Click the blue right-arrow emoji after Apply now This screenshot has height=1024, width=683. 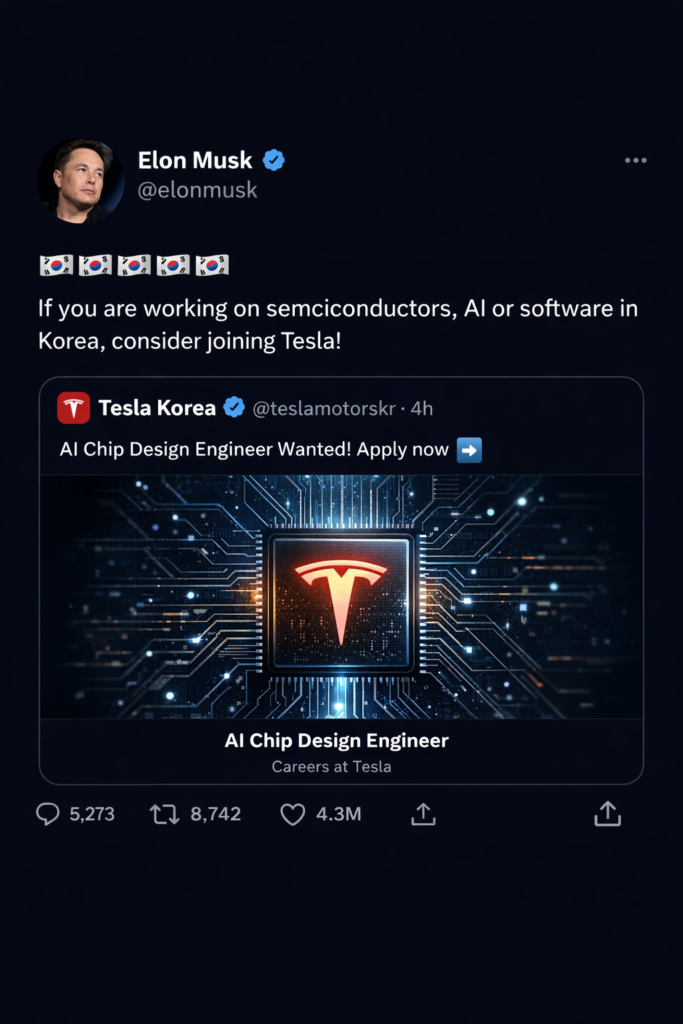pyautogui.click(x=469, y=450)
